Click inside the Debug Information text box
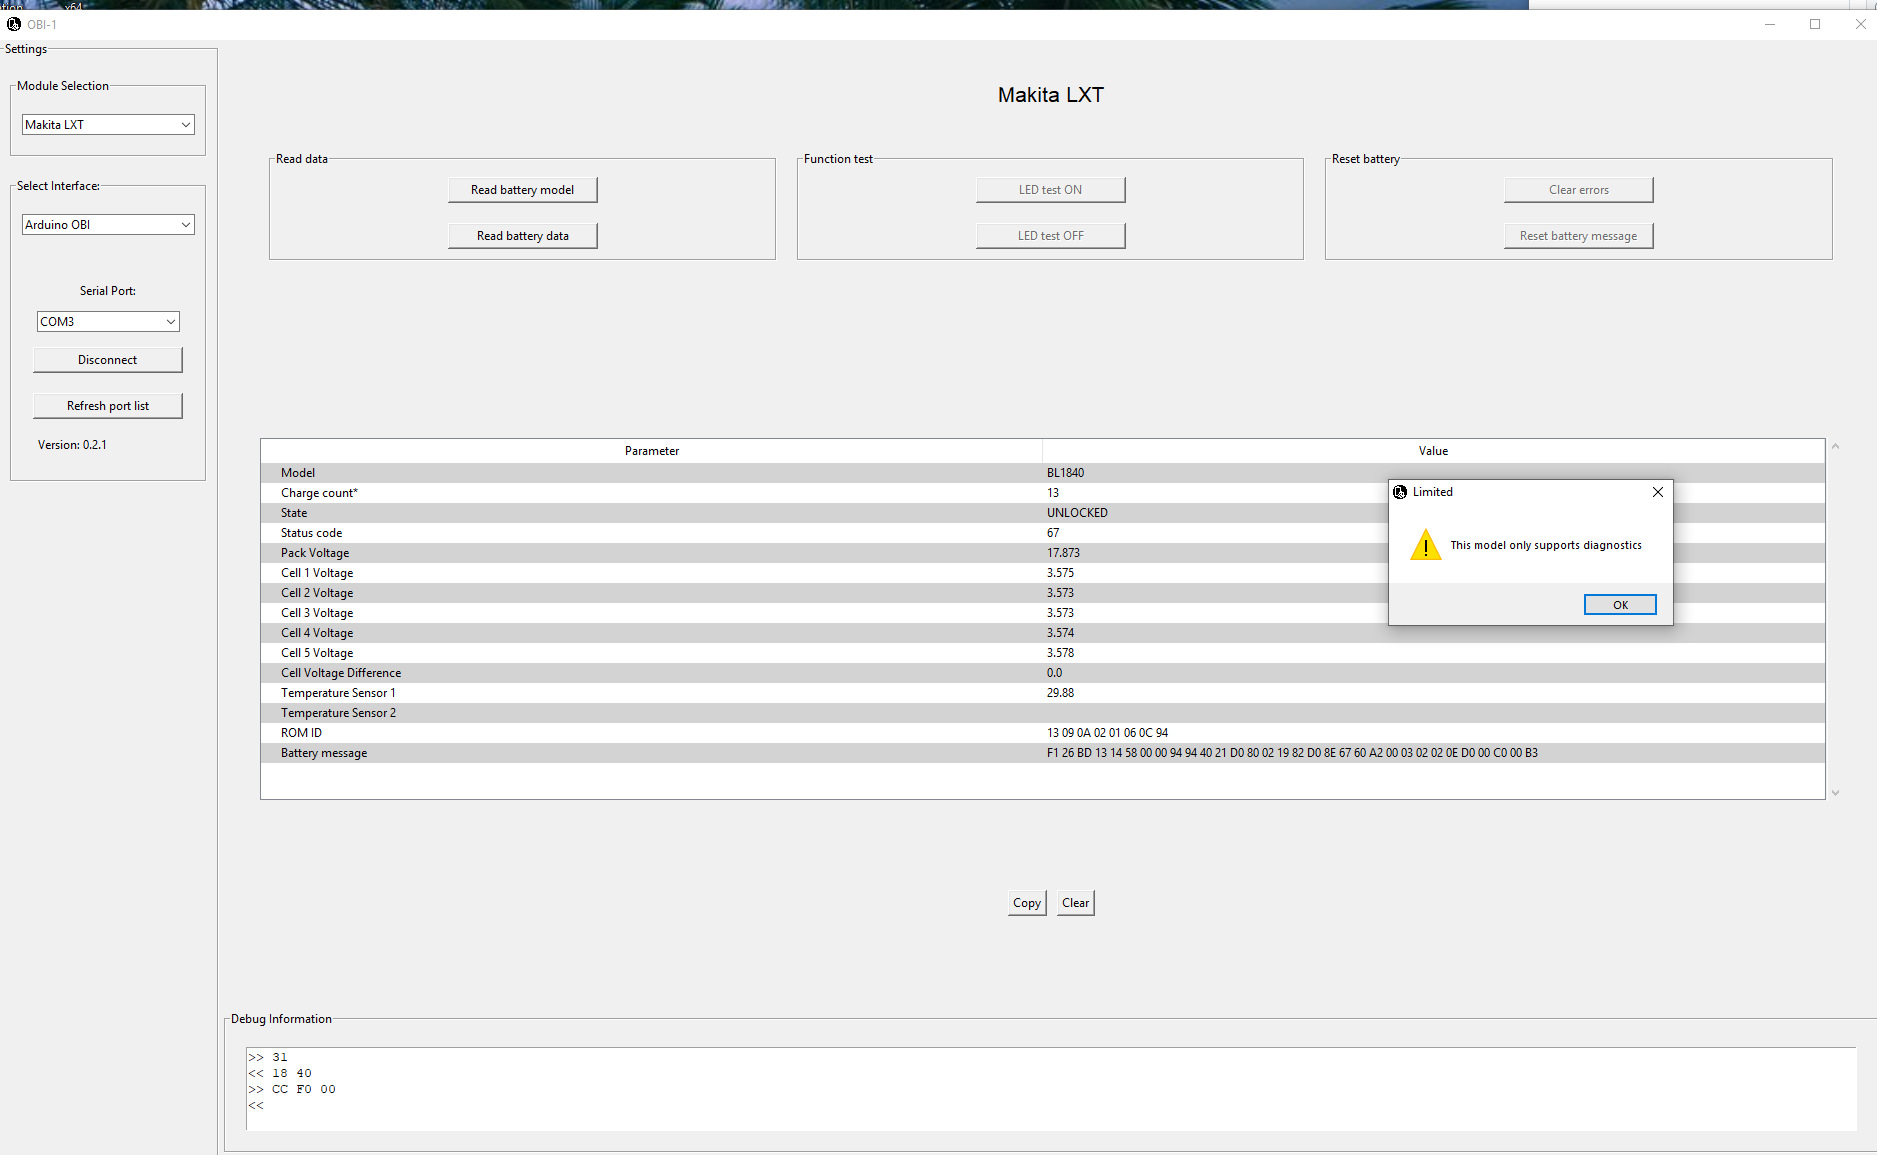 pyautogui.click(x=1050, y=1088)
